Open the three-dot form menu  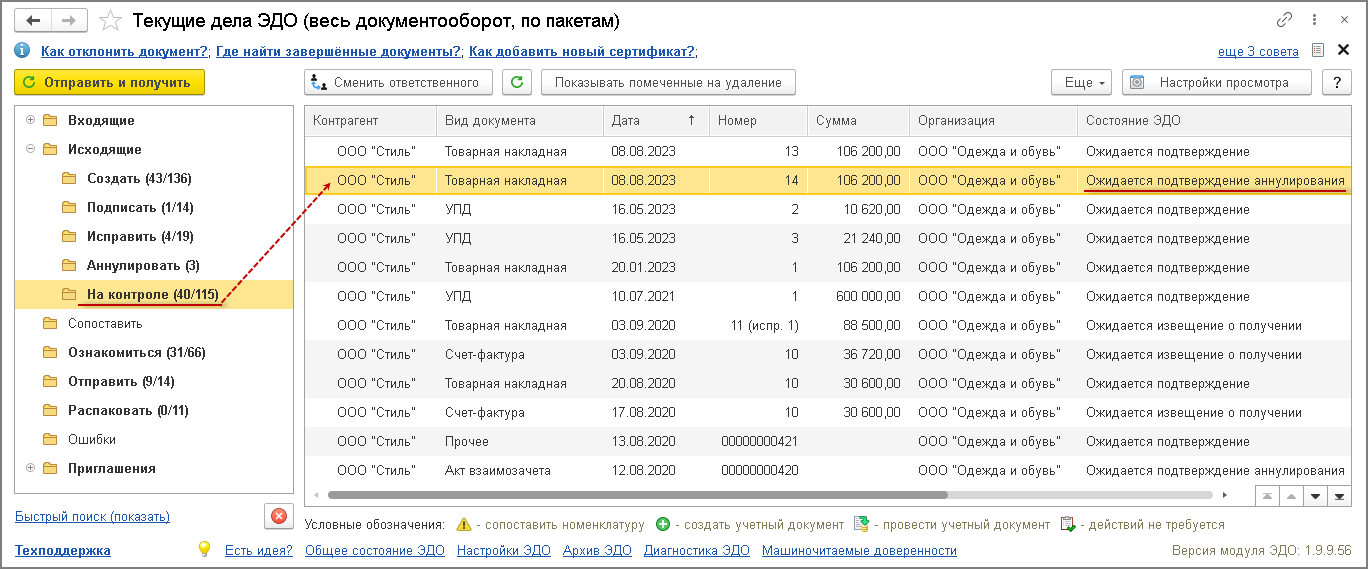point(1314,20)
